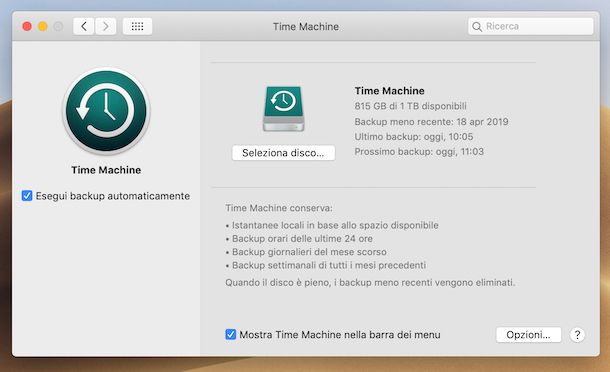Show all preferences with the grid icon
The image size is (610, 372).
pos(137,26)
